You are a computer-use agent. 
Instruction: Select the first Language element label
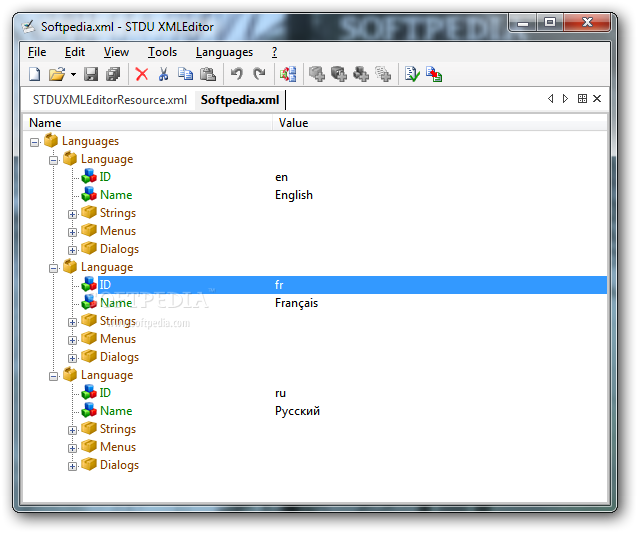pyautogui.click(x=107, y=159)
